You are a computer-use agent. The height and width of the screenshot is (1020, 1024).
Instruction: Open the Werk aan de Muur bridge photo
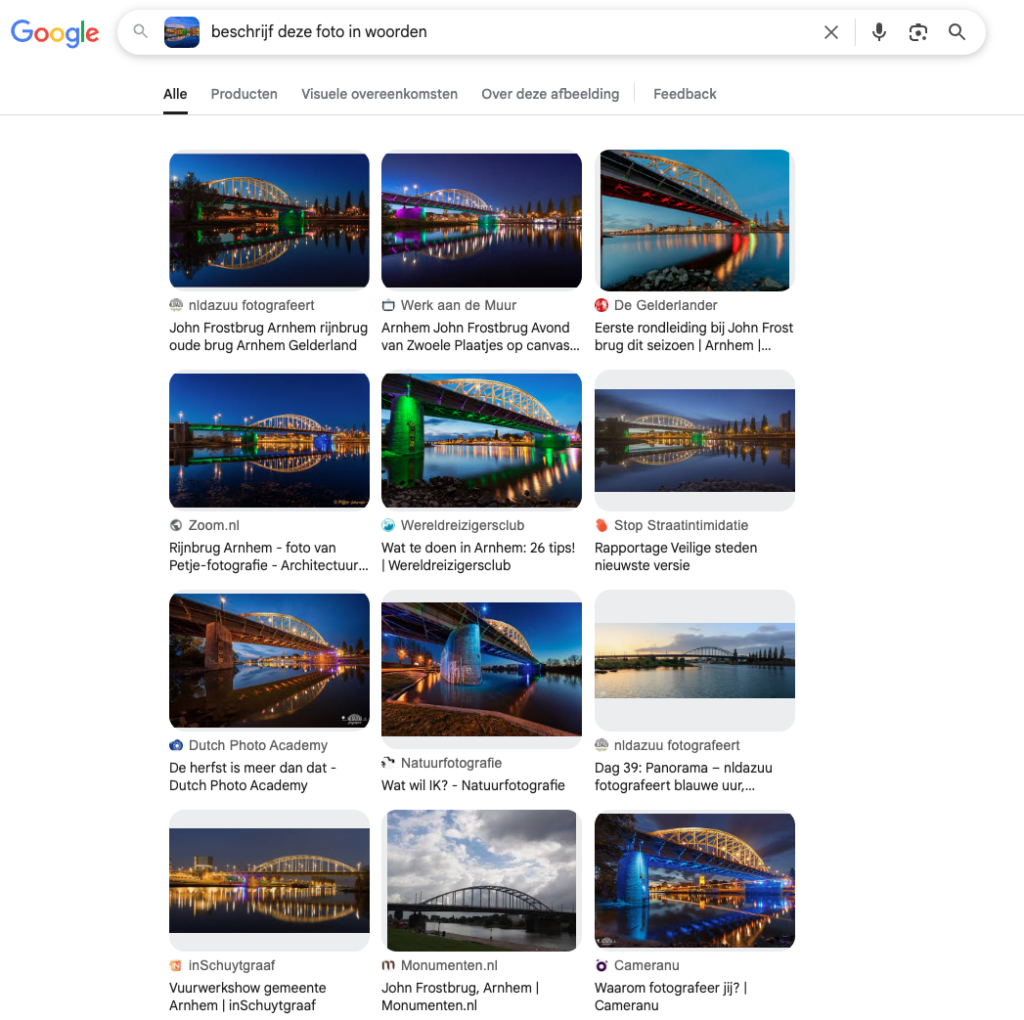(x=481, y=220)
